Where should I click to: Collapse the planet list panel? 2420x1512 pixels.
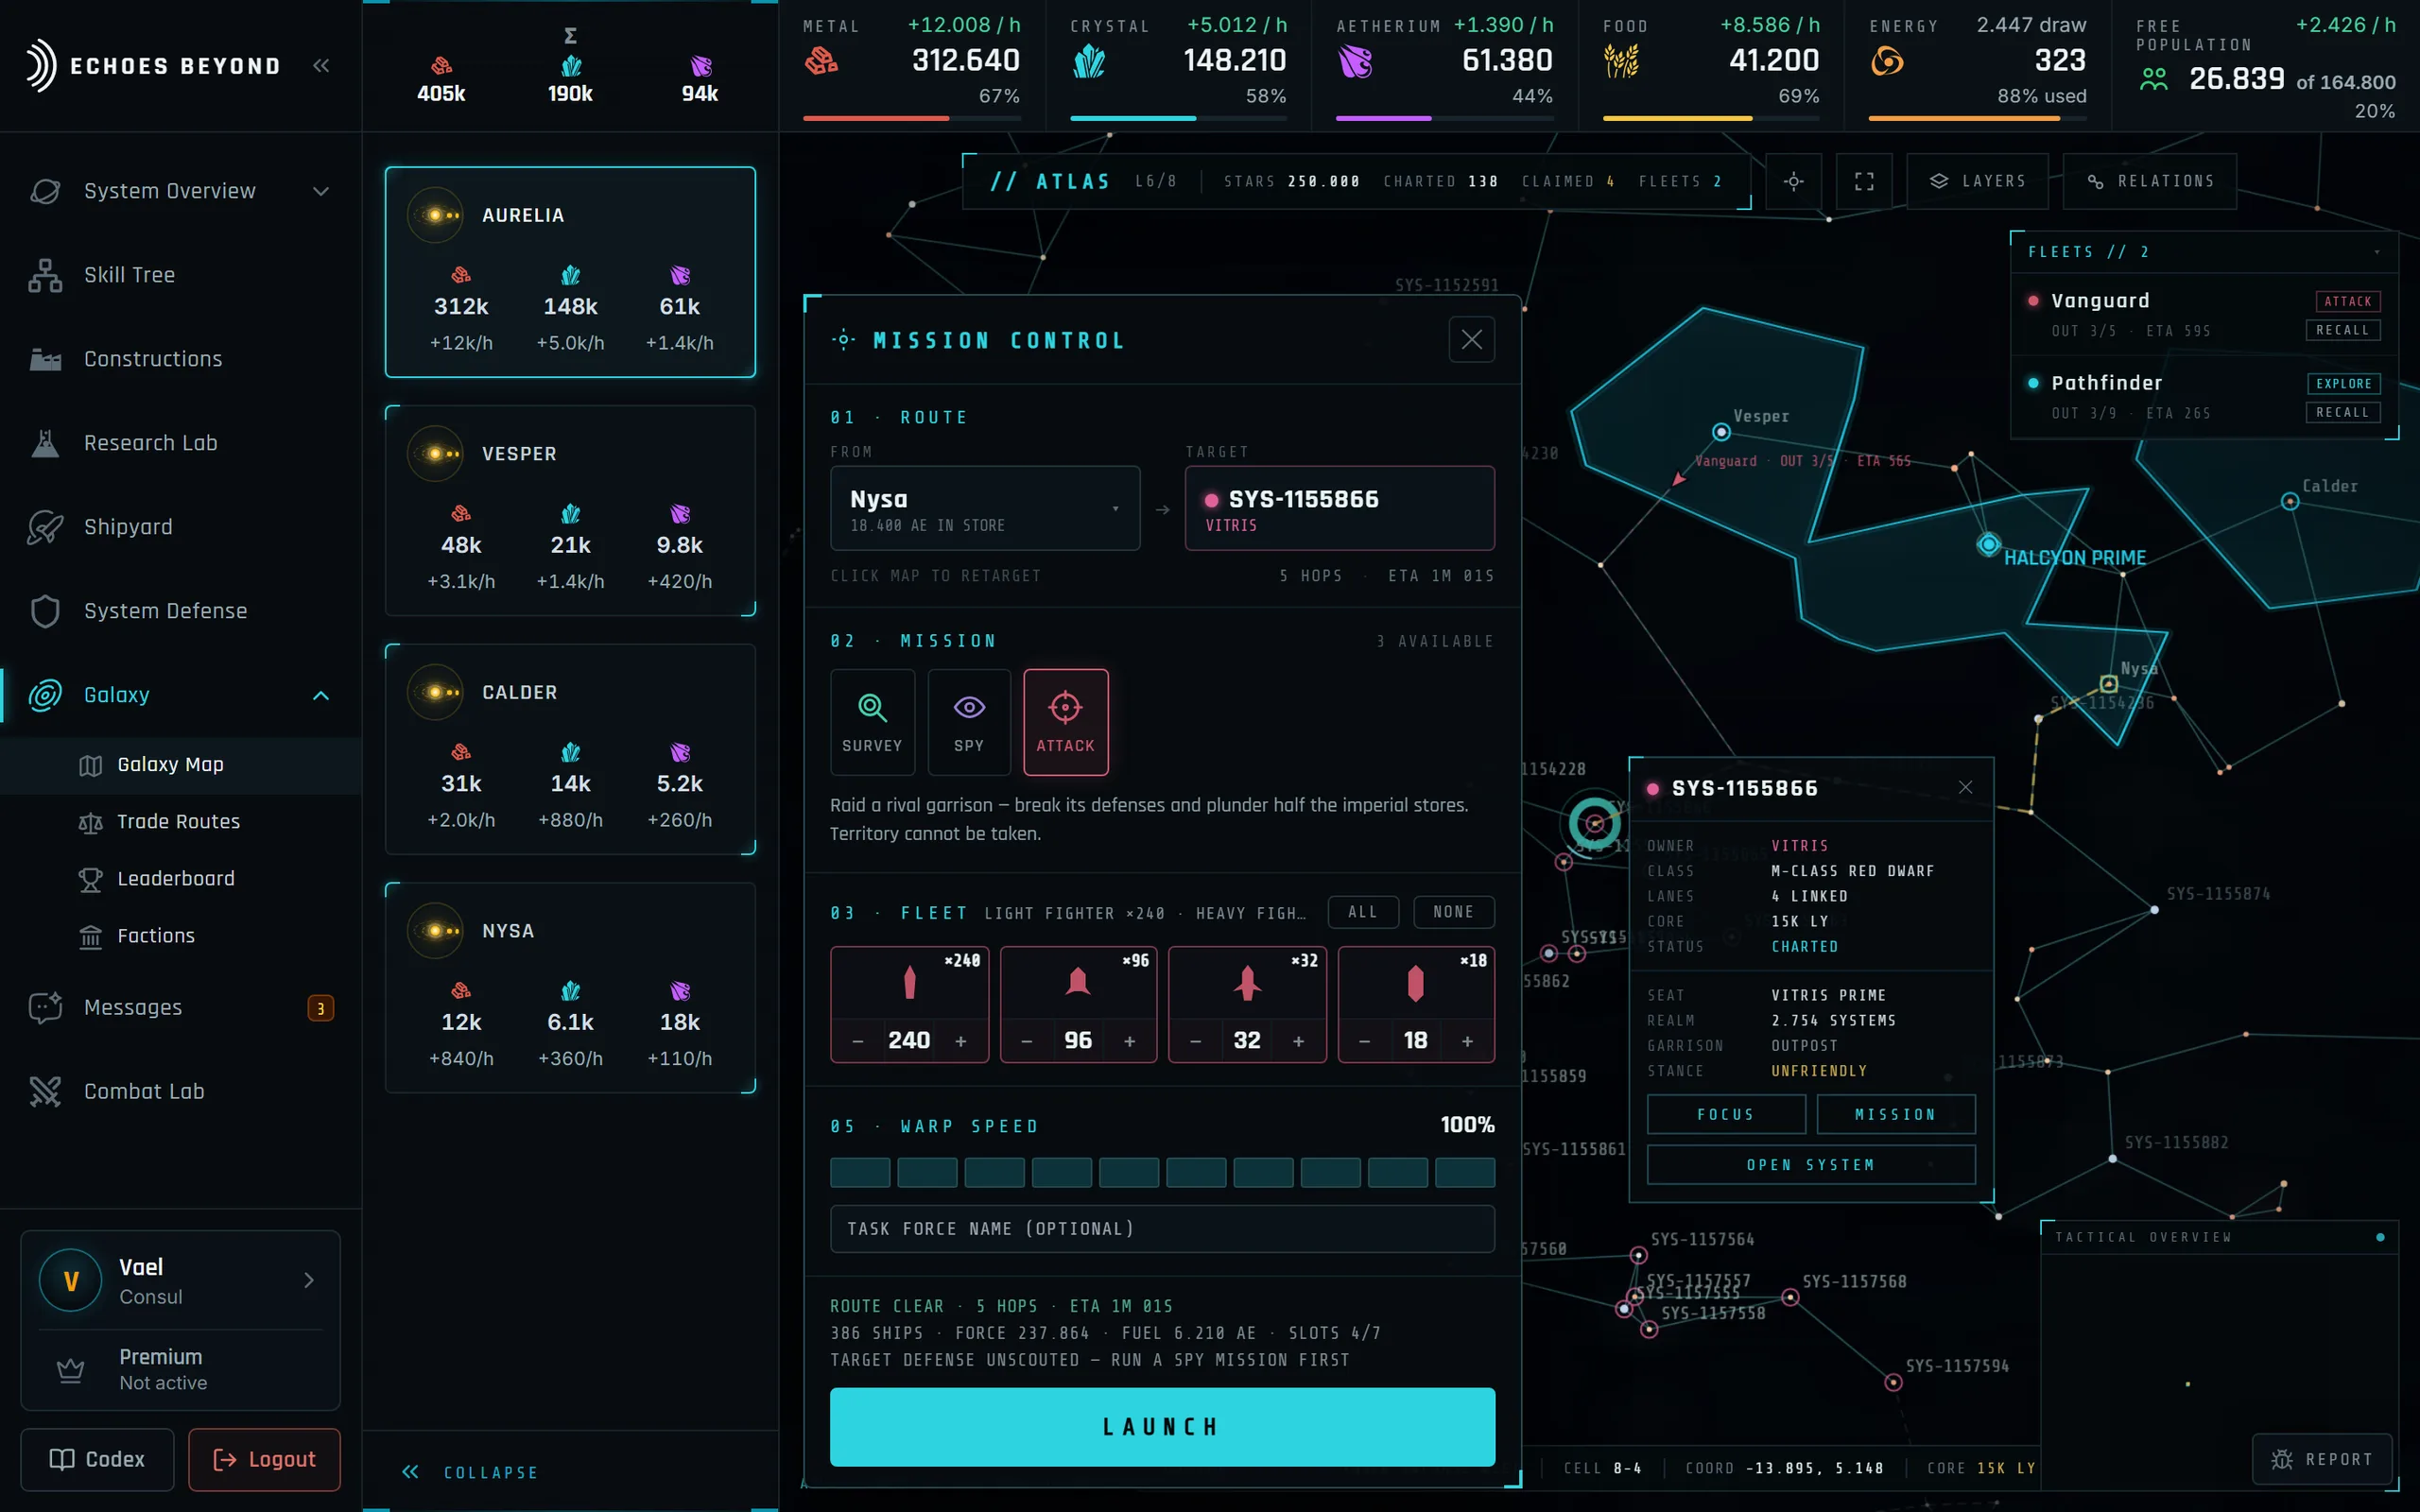click(x=470, y=1472)
